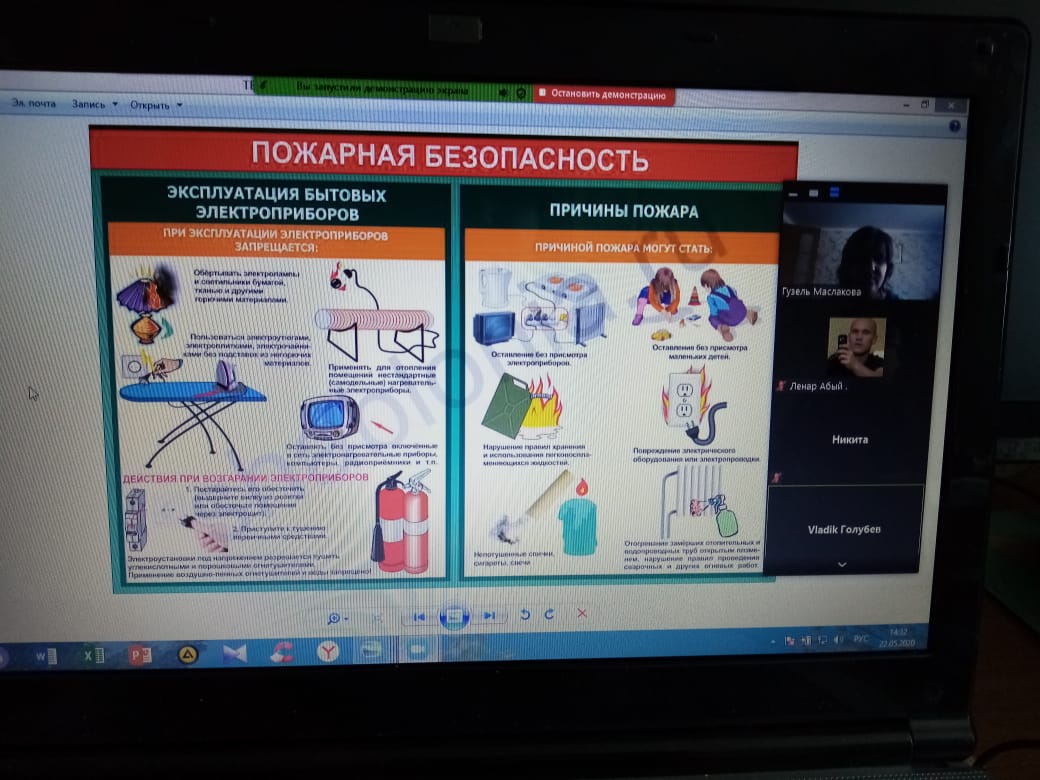Go to the previous image in viewer
The width and height of the screenshot is (1040, 780).
coord(420,617)
